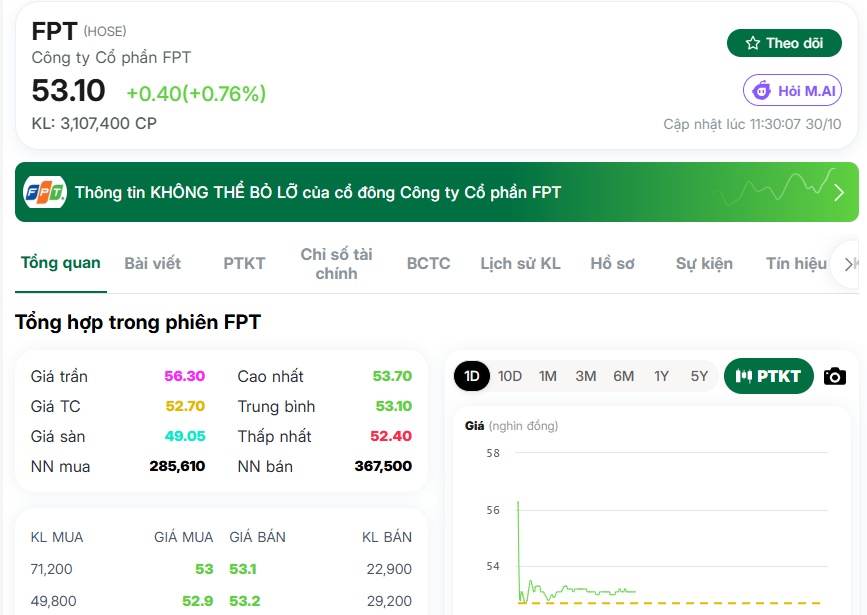867x615 pixels.
Task: Go to Chỉ số tài chính tab
Action: click(336, 264)
